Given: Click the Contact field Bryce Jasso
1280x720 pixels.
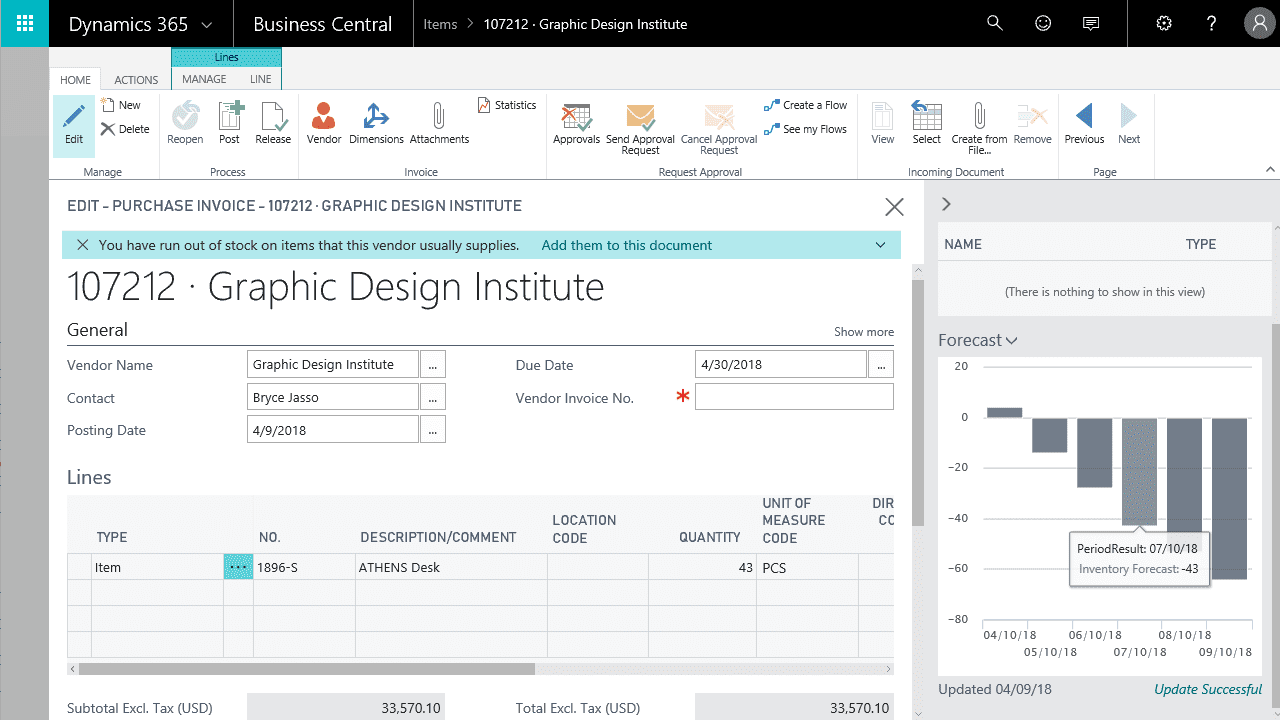Looking at the screenshot, I should 332,397.
